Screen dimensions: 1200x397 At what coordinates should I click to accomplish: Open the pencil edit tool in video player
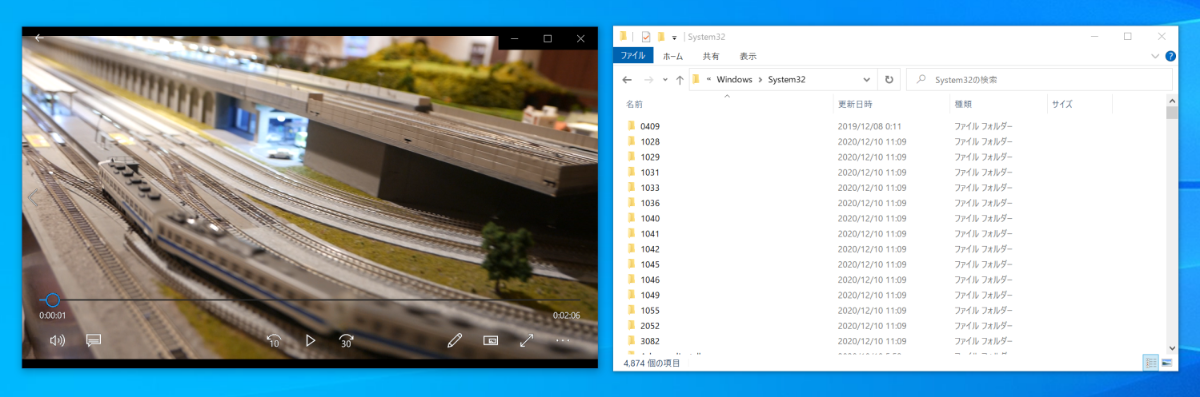(455, 340)
